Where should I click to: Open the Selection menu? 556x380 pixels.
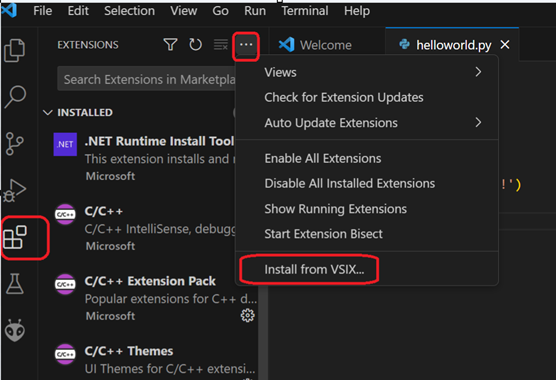point(129,11)
